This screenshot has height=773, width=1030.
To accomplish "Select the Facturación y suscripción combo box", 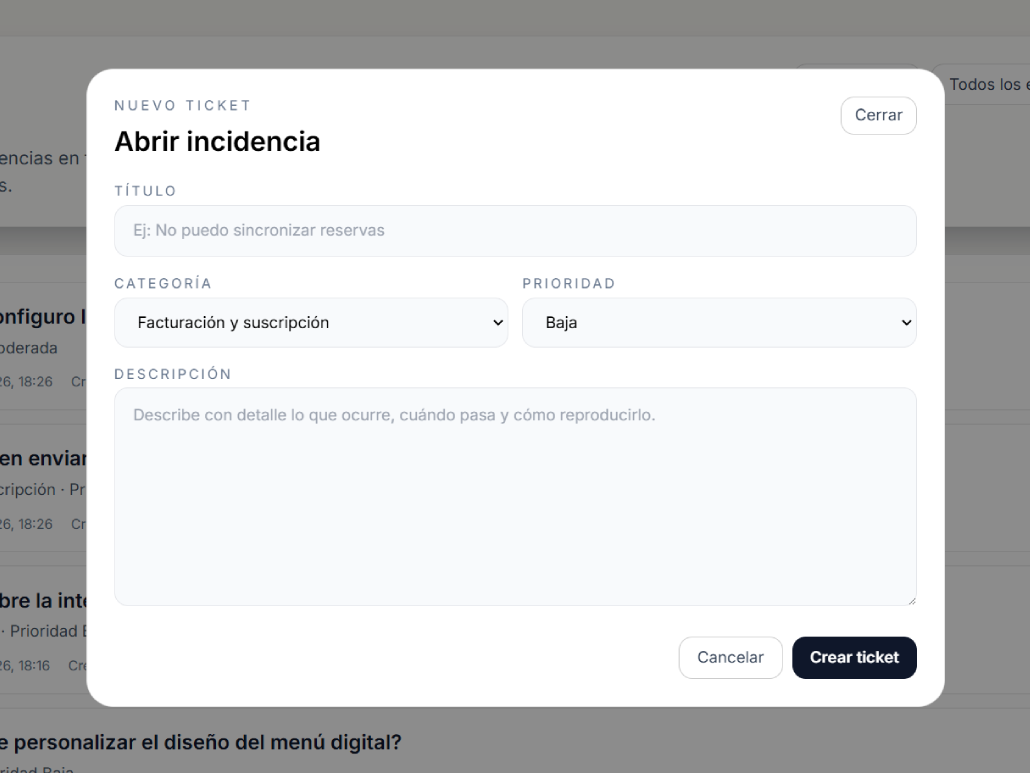I will coord(310,322).
